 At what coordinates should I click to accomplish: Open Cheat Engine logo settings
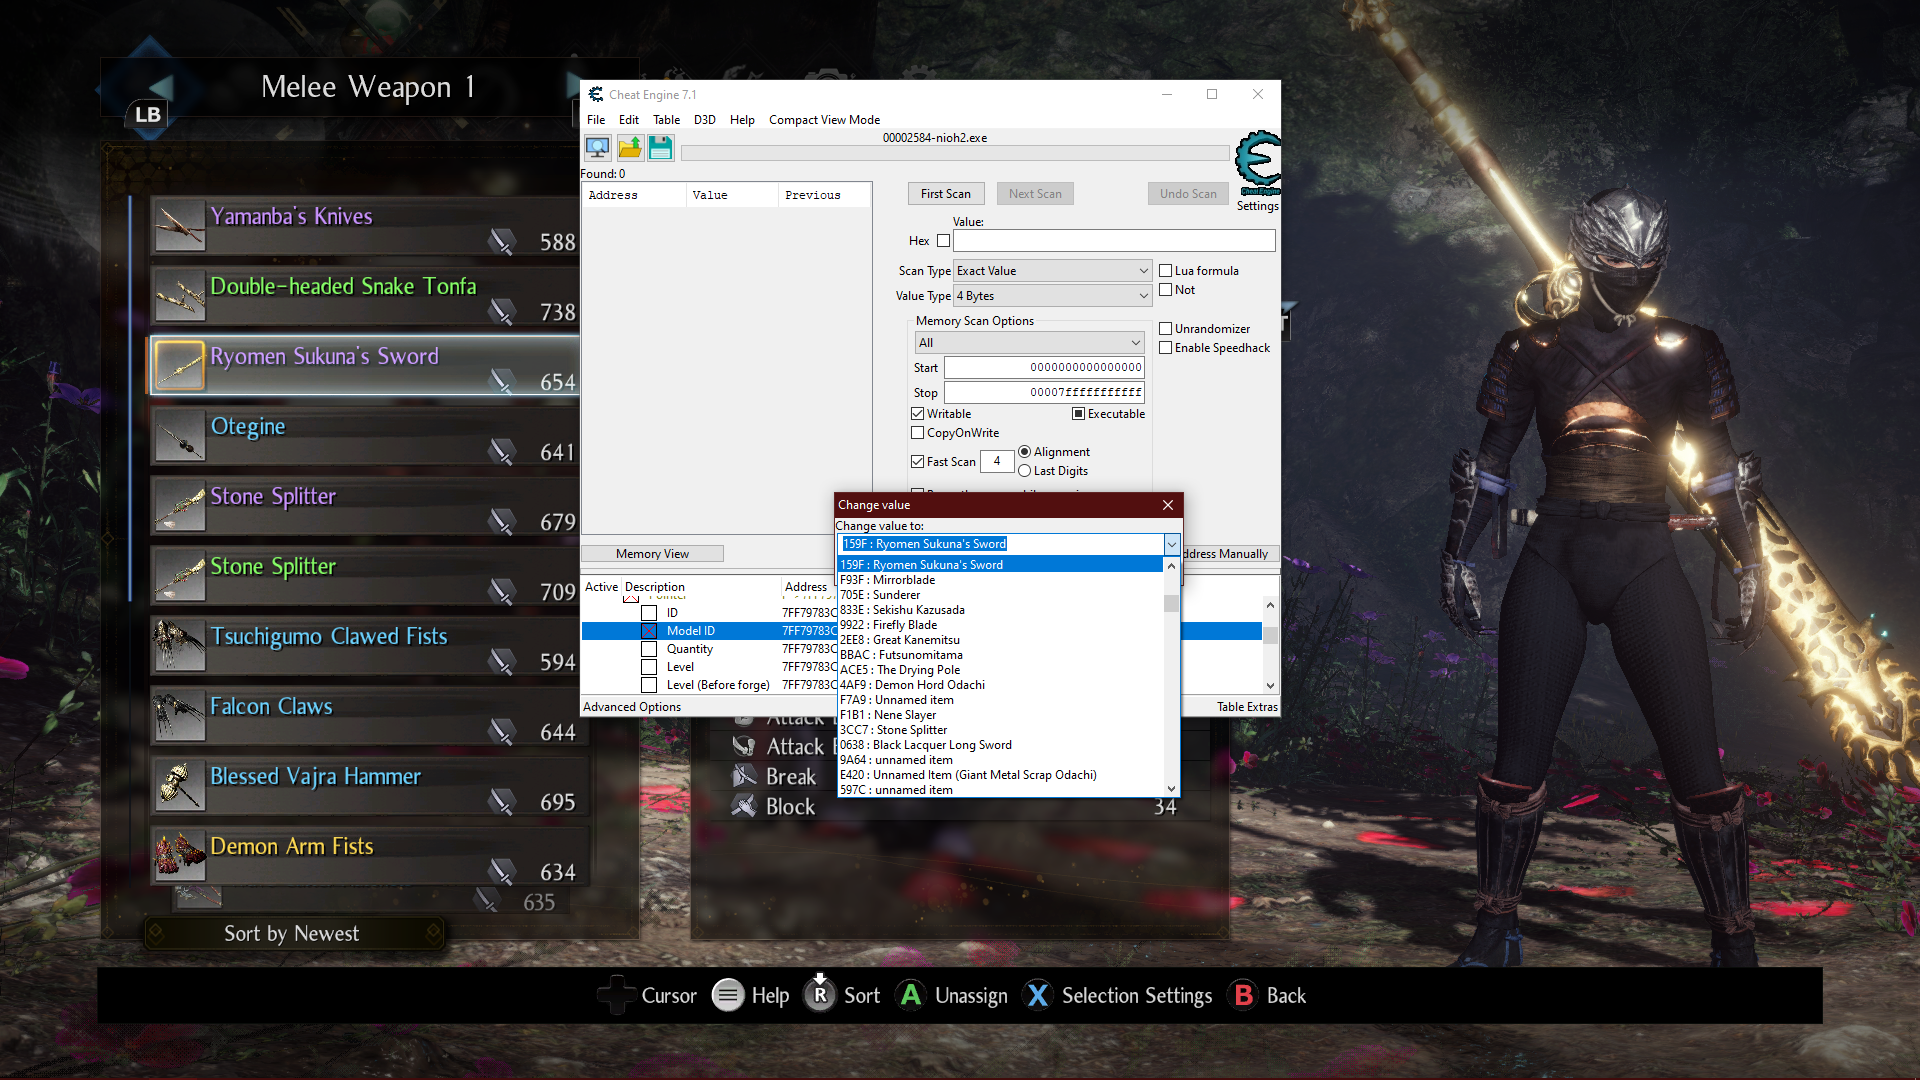pos(1257,163)
